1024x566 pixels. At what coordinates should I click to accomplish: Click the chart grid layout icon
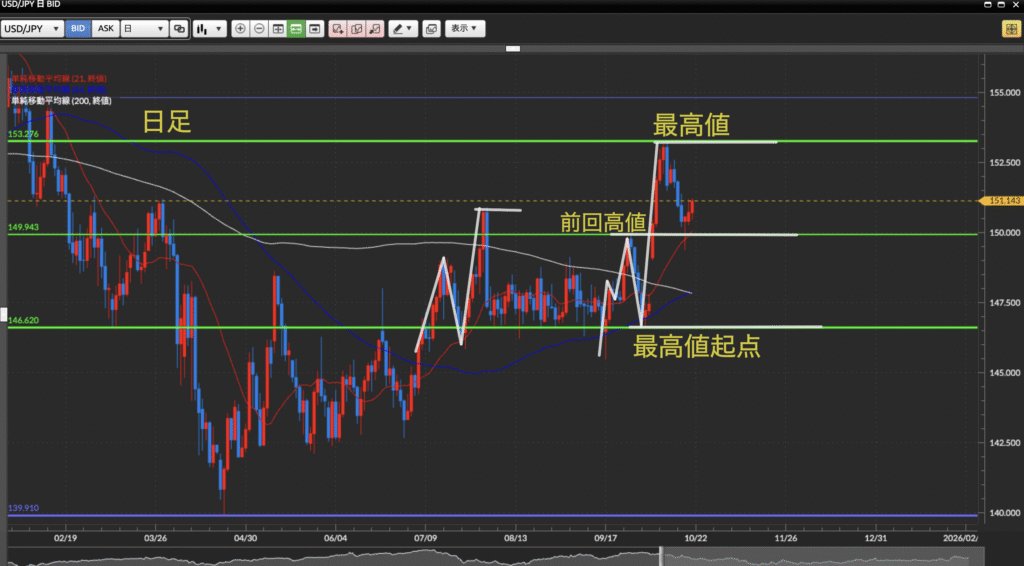[278, 29]
